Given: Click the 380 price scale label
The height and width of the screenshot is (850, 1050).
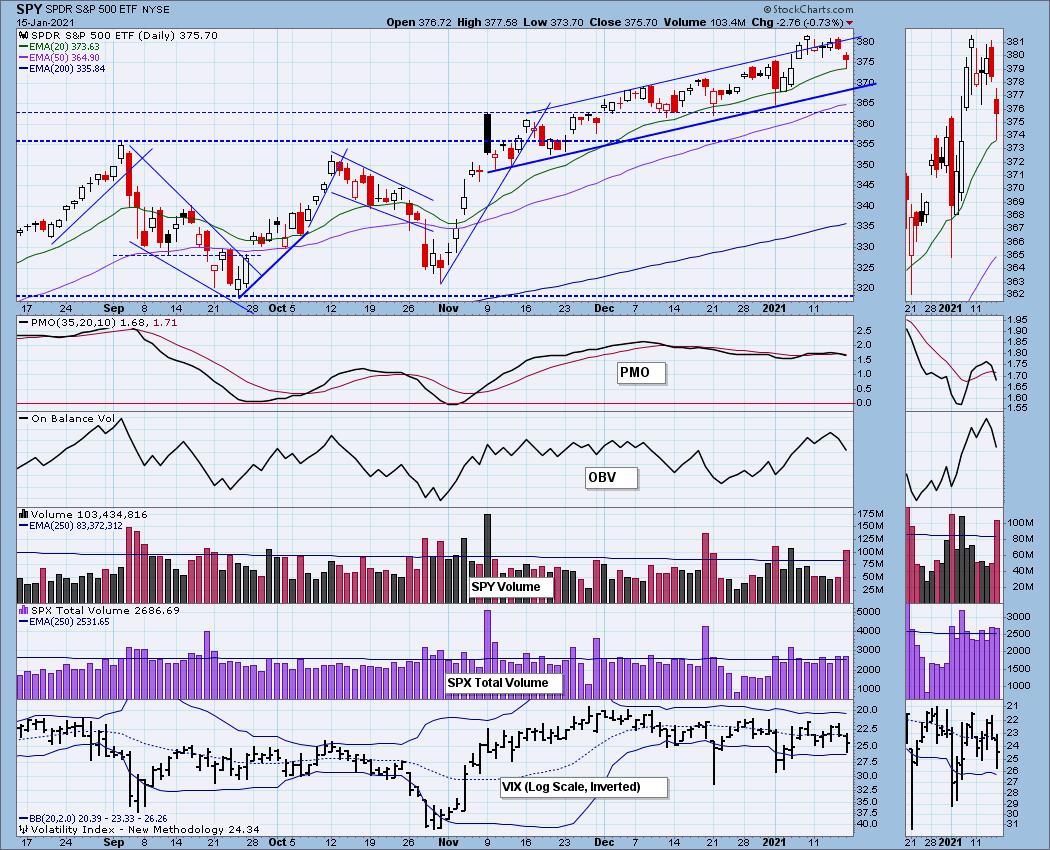Looking at the screenshot, I should tap(866, 42).
